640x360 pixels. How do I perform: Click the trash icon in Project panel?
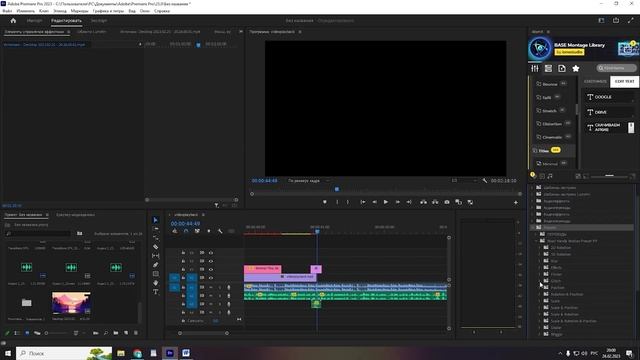136,333
